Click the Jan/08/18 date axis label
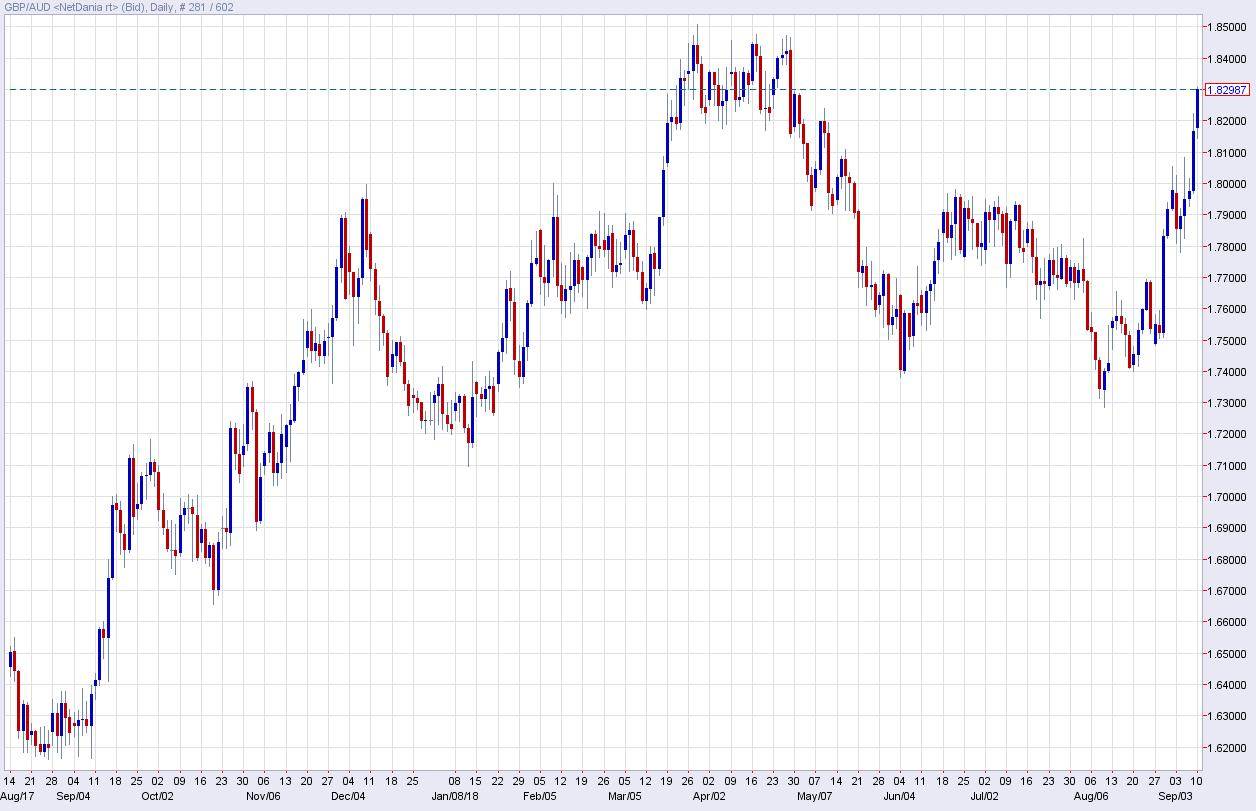The image size is (1256, 811). [x=455, y=797]
